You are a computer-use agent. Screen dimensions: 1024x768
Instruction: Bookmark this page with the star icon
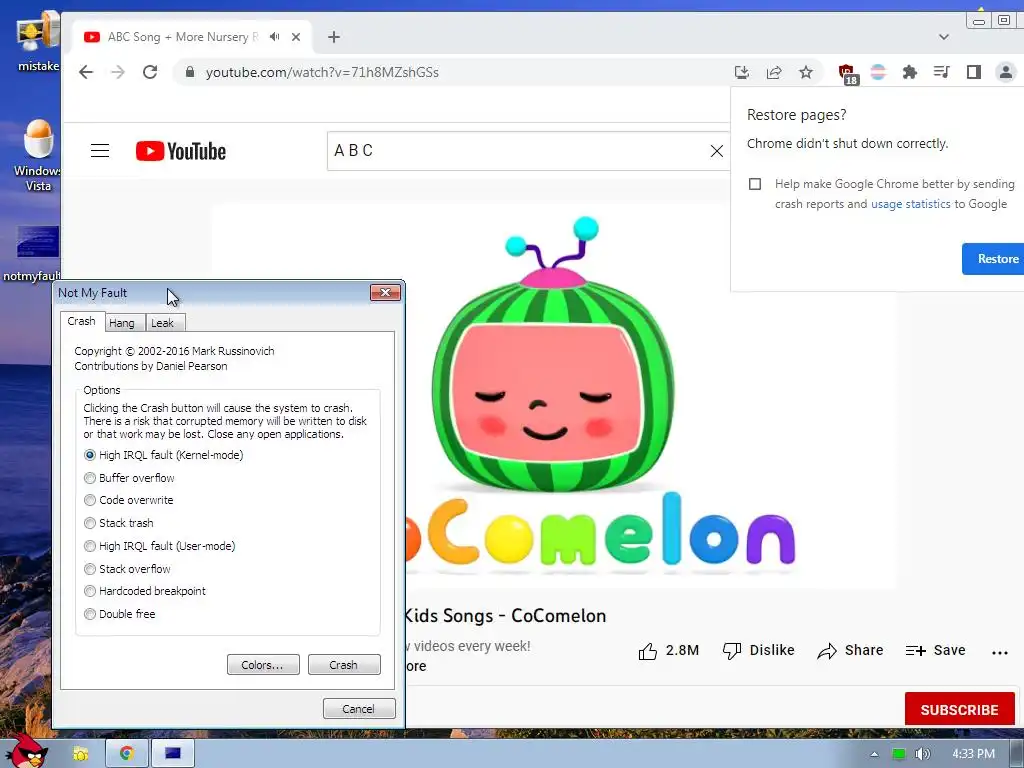tap(806, 72)
